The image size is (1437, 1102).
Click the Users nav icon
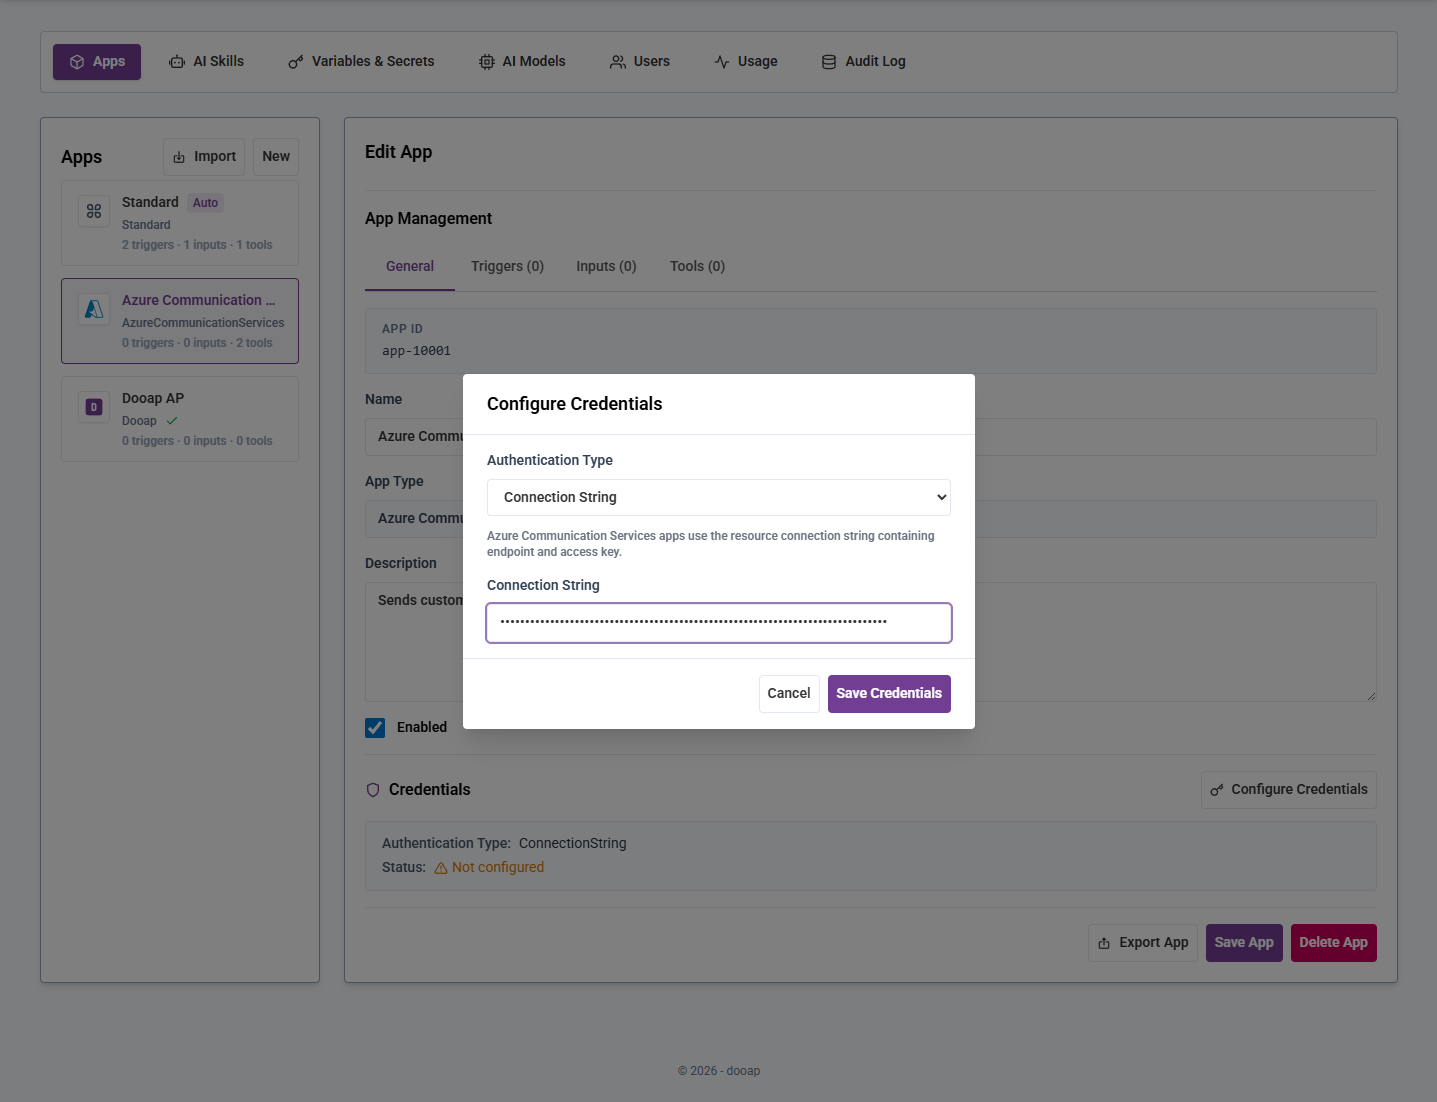coord(618,62)
